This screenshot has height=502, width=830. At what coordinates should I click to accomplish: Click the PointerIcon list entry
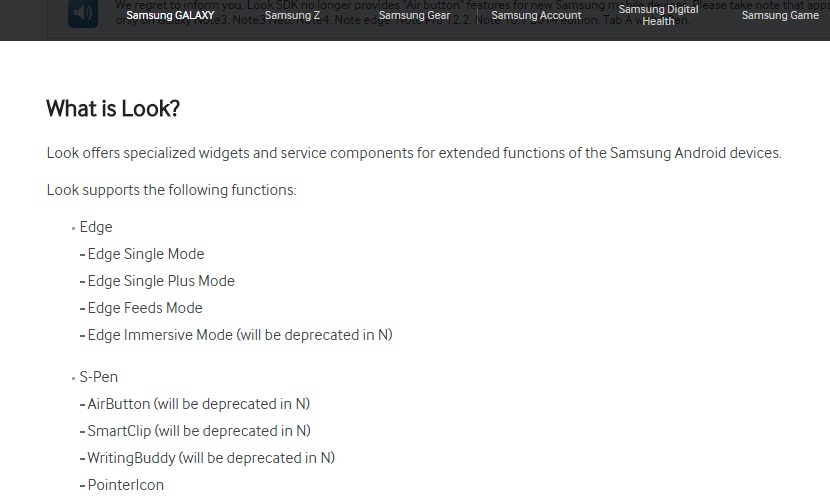125,485
